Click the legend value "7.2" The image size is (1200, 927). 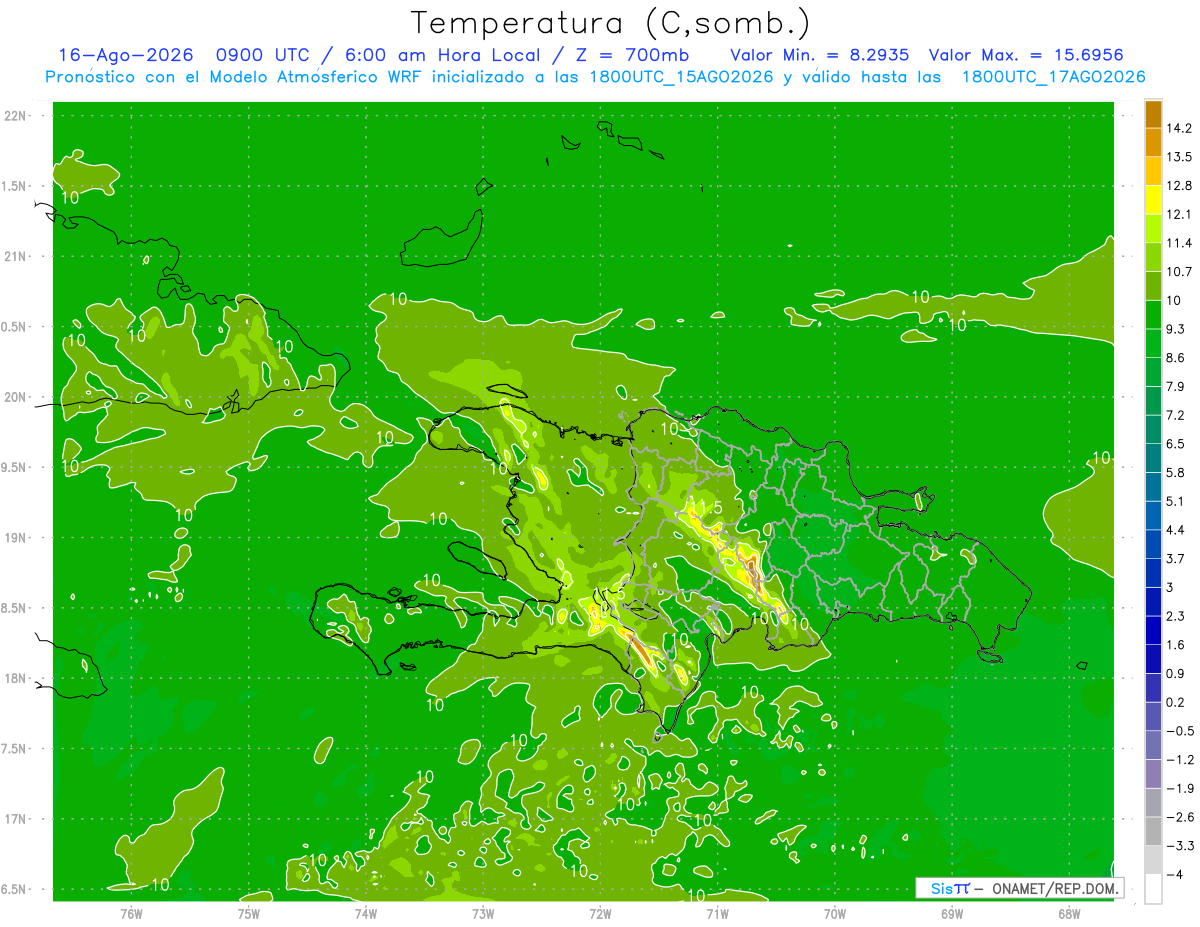[x=1177, y=415]
